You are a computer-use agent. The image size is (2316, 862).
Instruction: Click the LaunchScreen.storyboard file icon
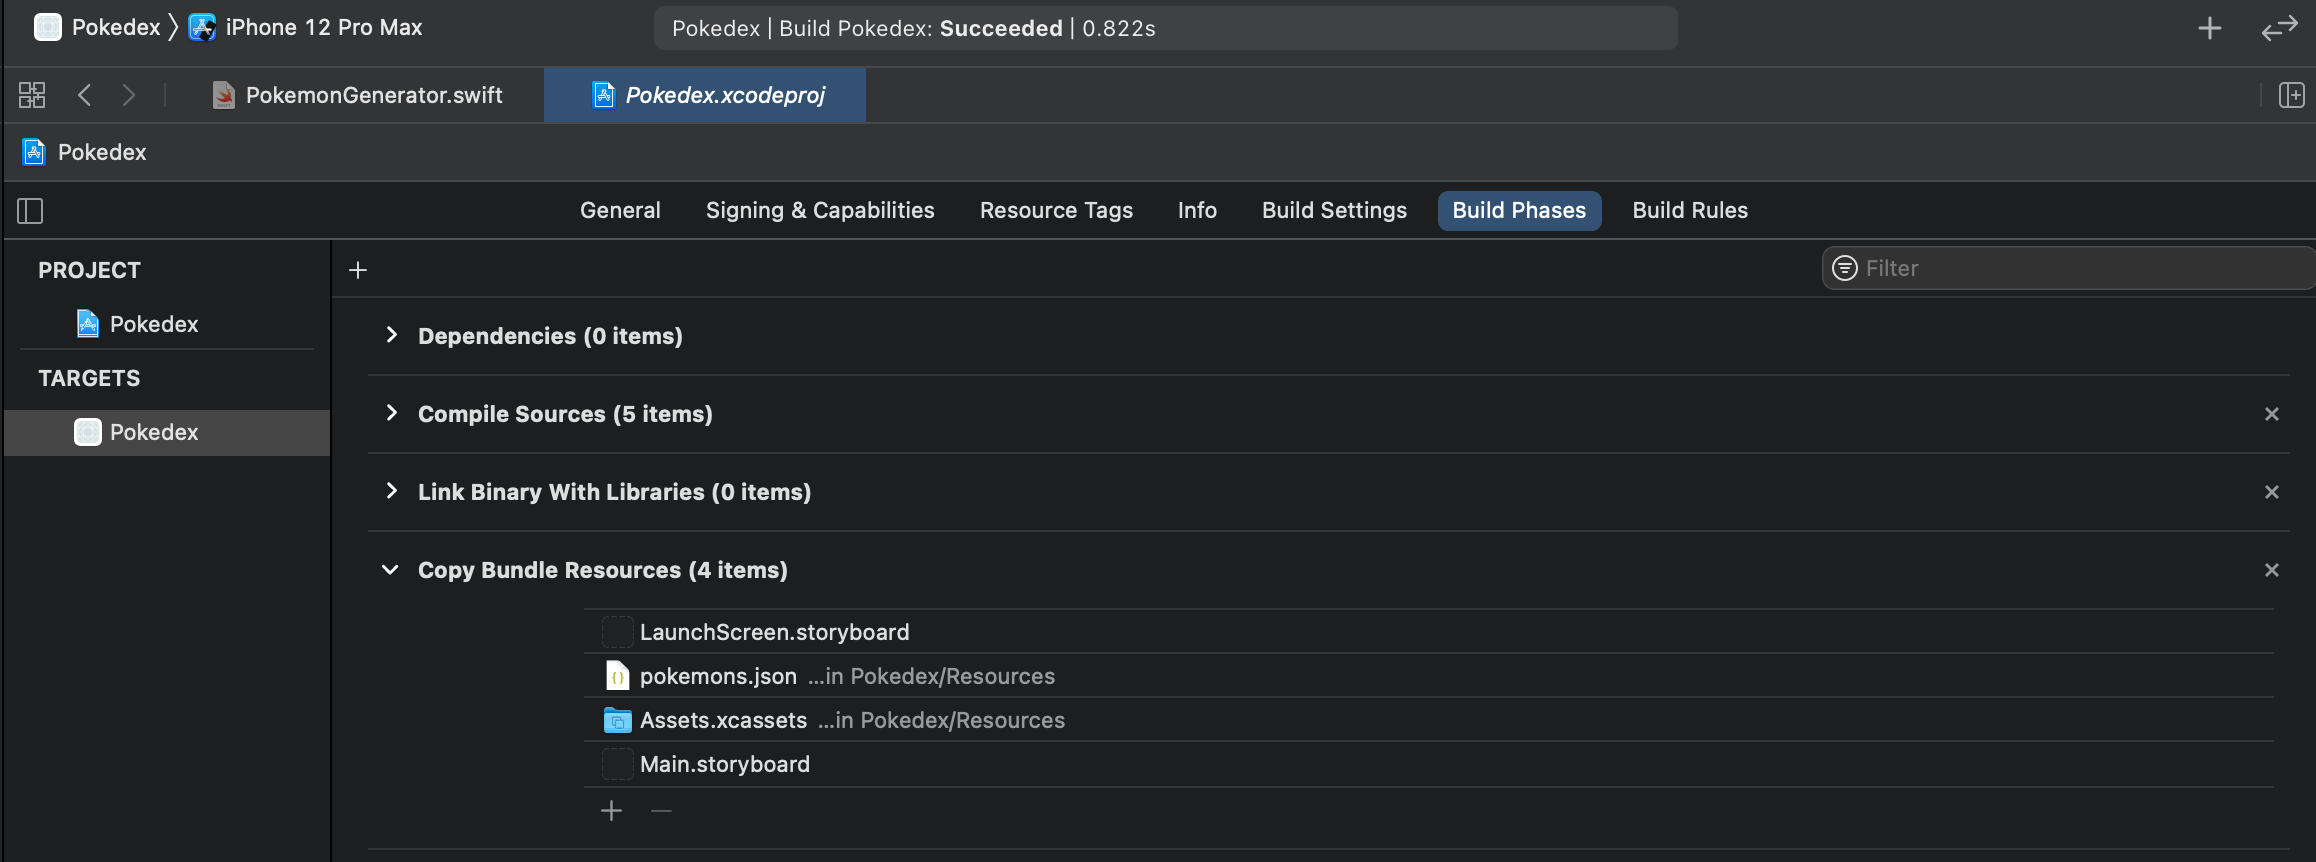(618, 632)
